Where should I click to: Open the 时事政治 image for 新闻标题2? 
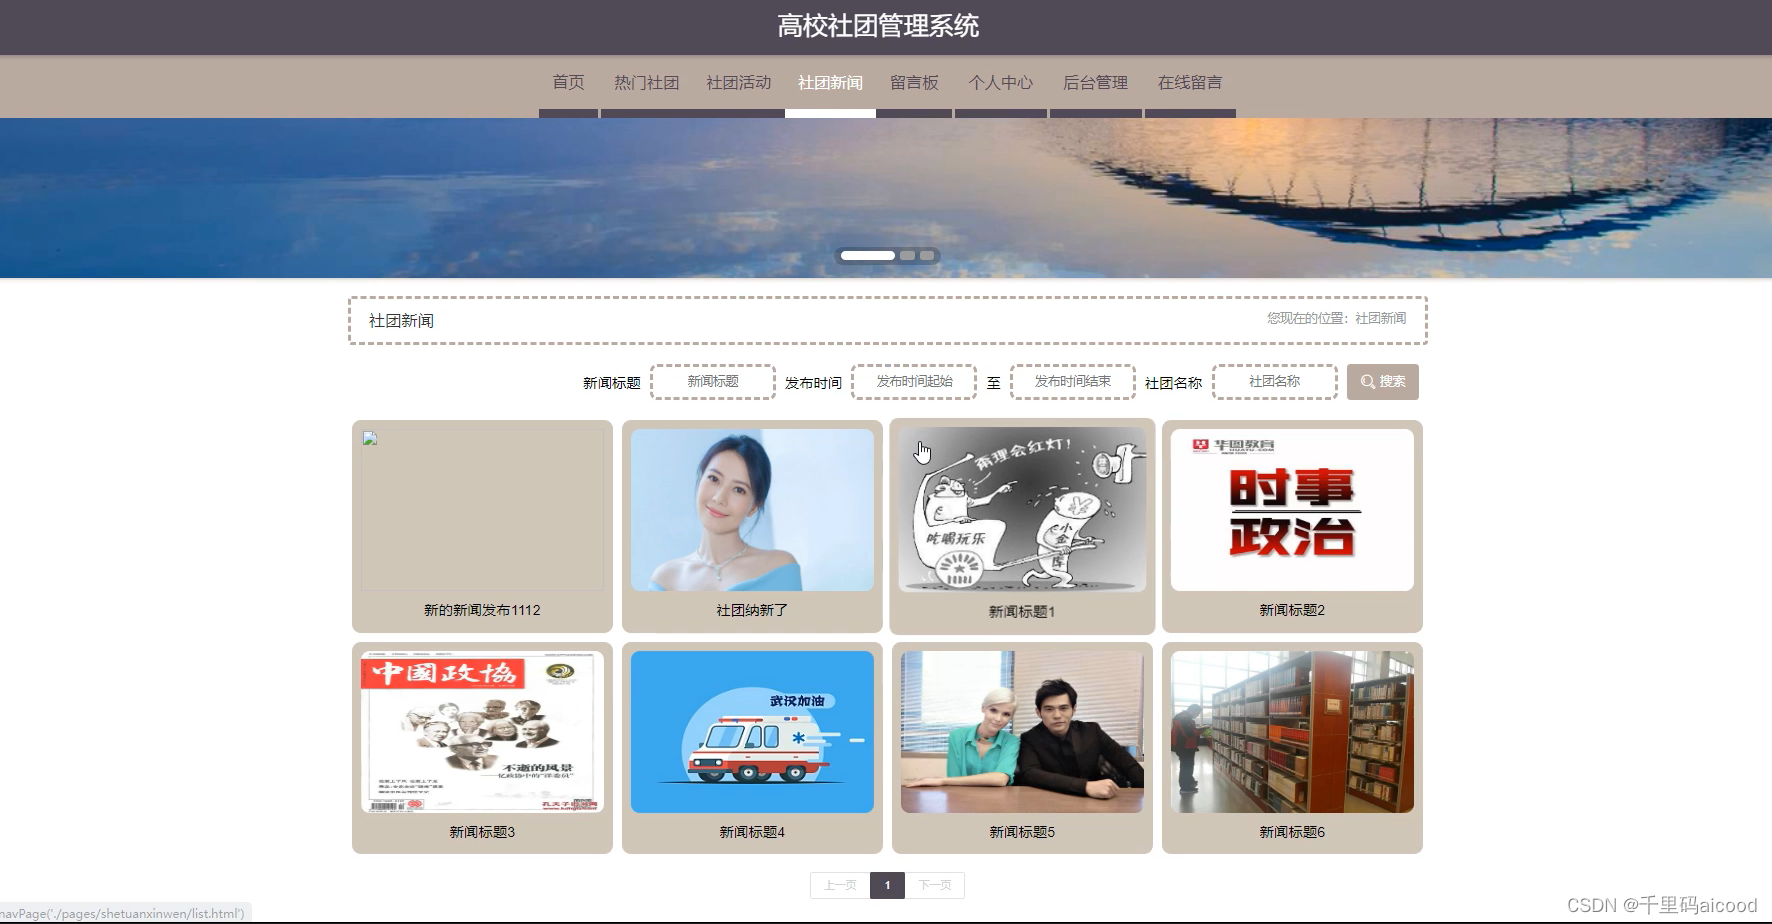point(1292,510)
